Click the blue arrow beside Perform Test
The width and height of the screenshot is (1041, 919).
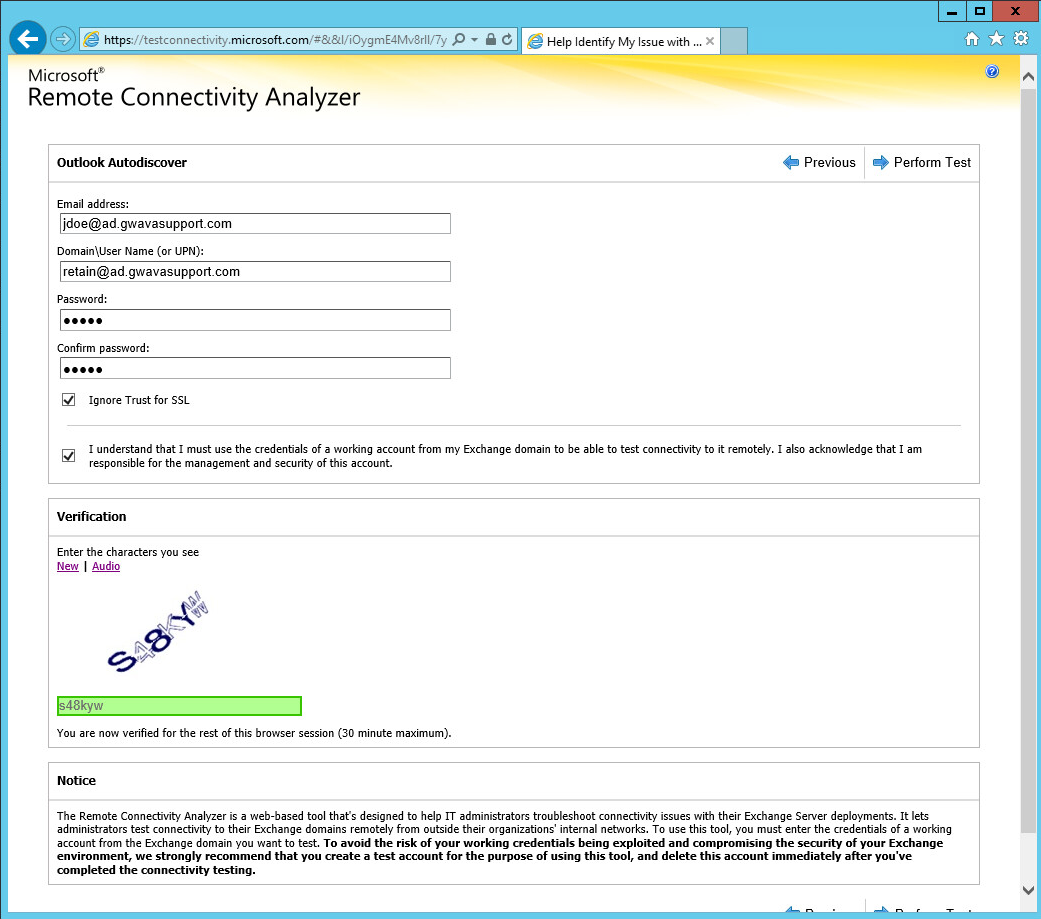coord(881,162)
